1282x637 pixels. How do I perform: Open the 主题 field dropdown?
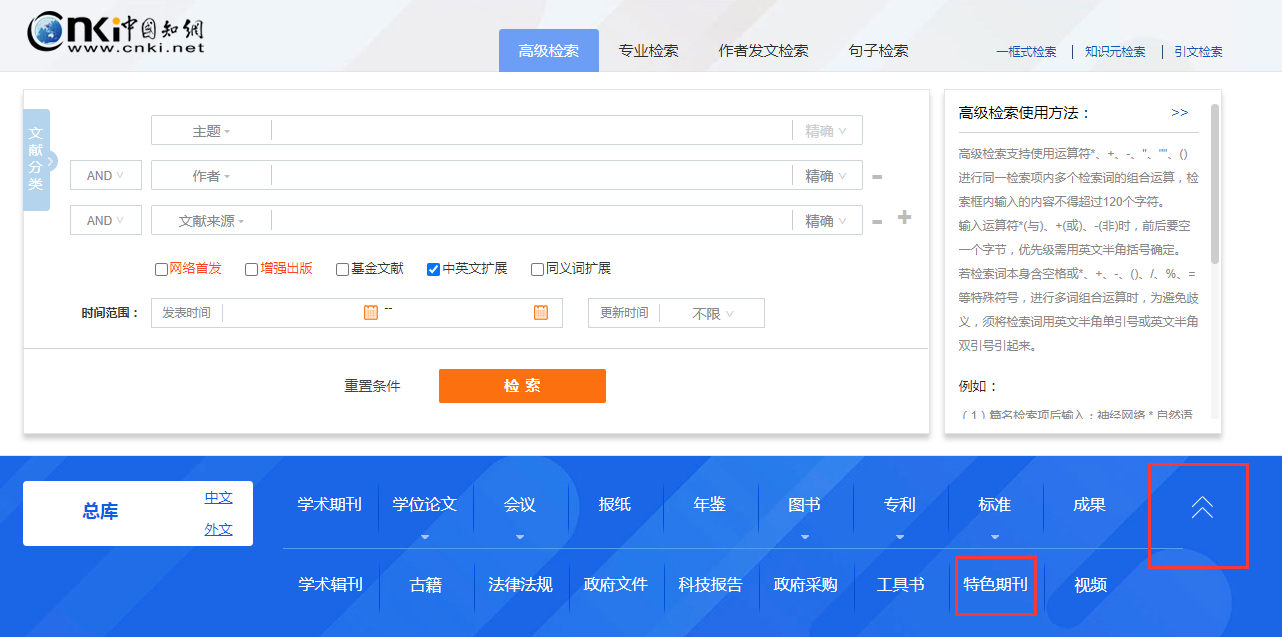click(211, 131)
